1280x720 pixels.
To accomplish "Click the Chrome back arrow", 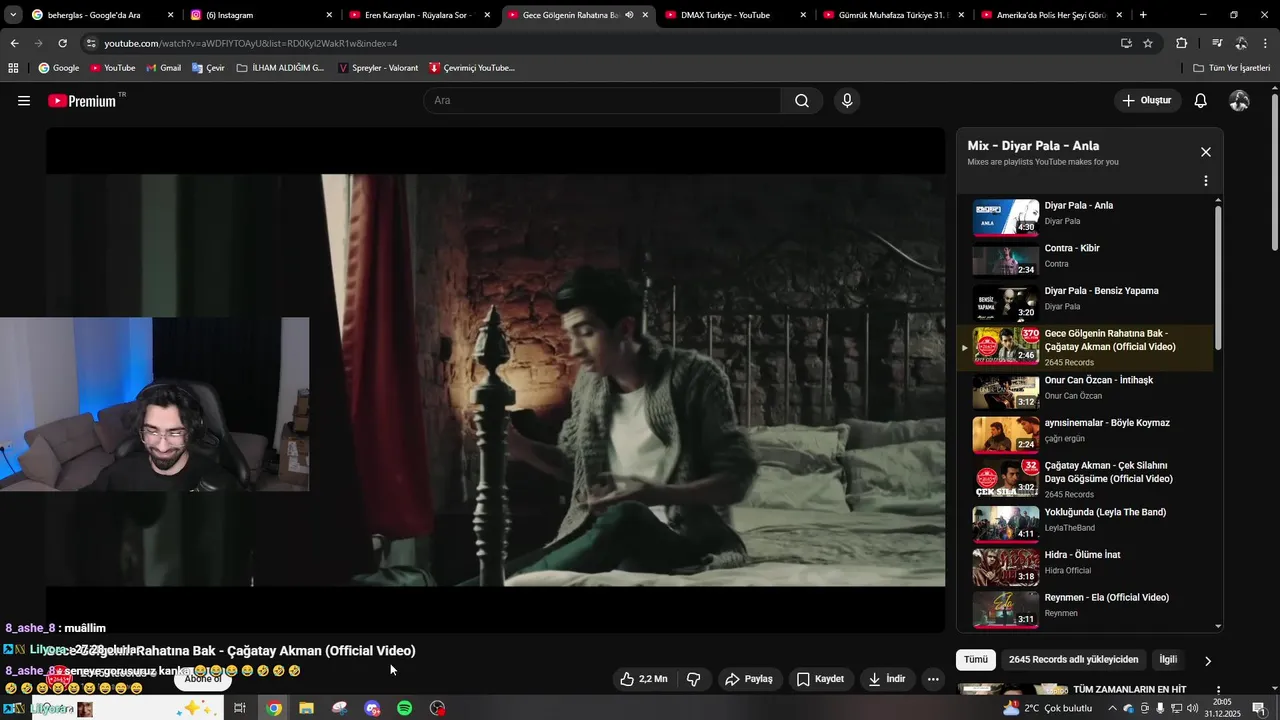I will point(14,43).
